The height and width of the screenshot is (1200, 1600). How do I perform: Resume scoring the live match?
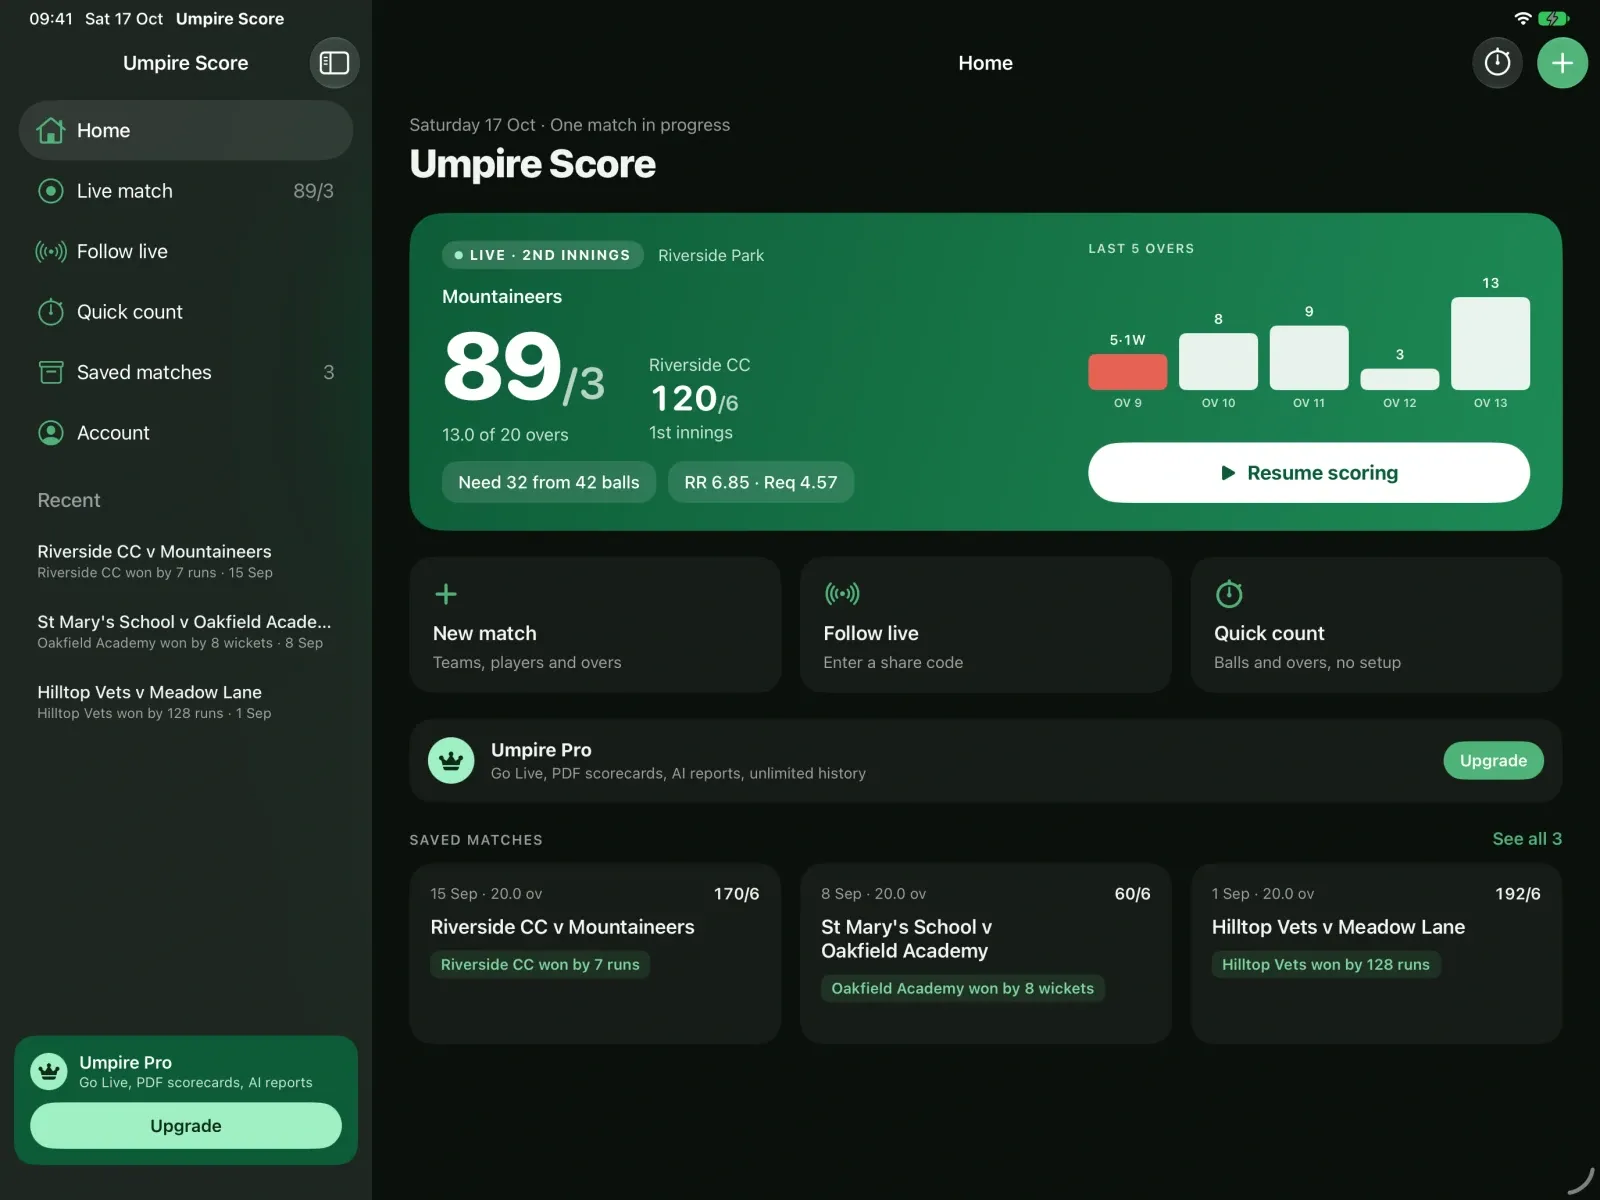tap(1309, 473)
